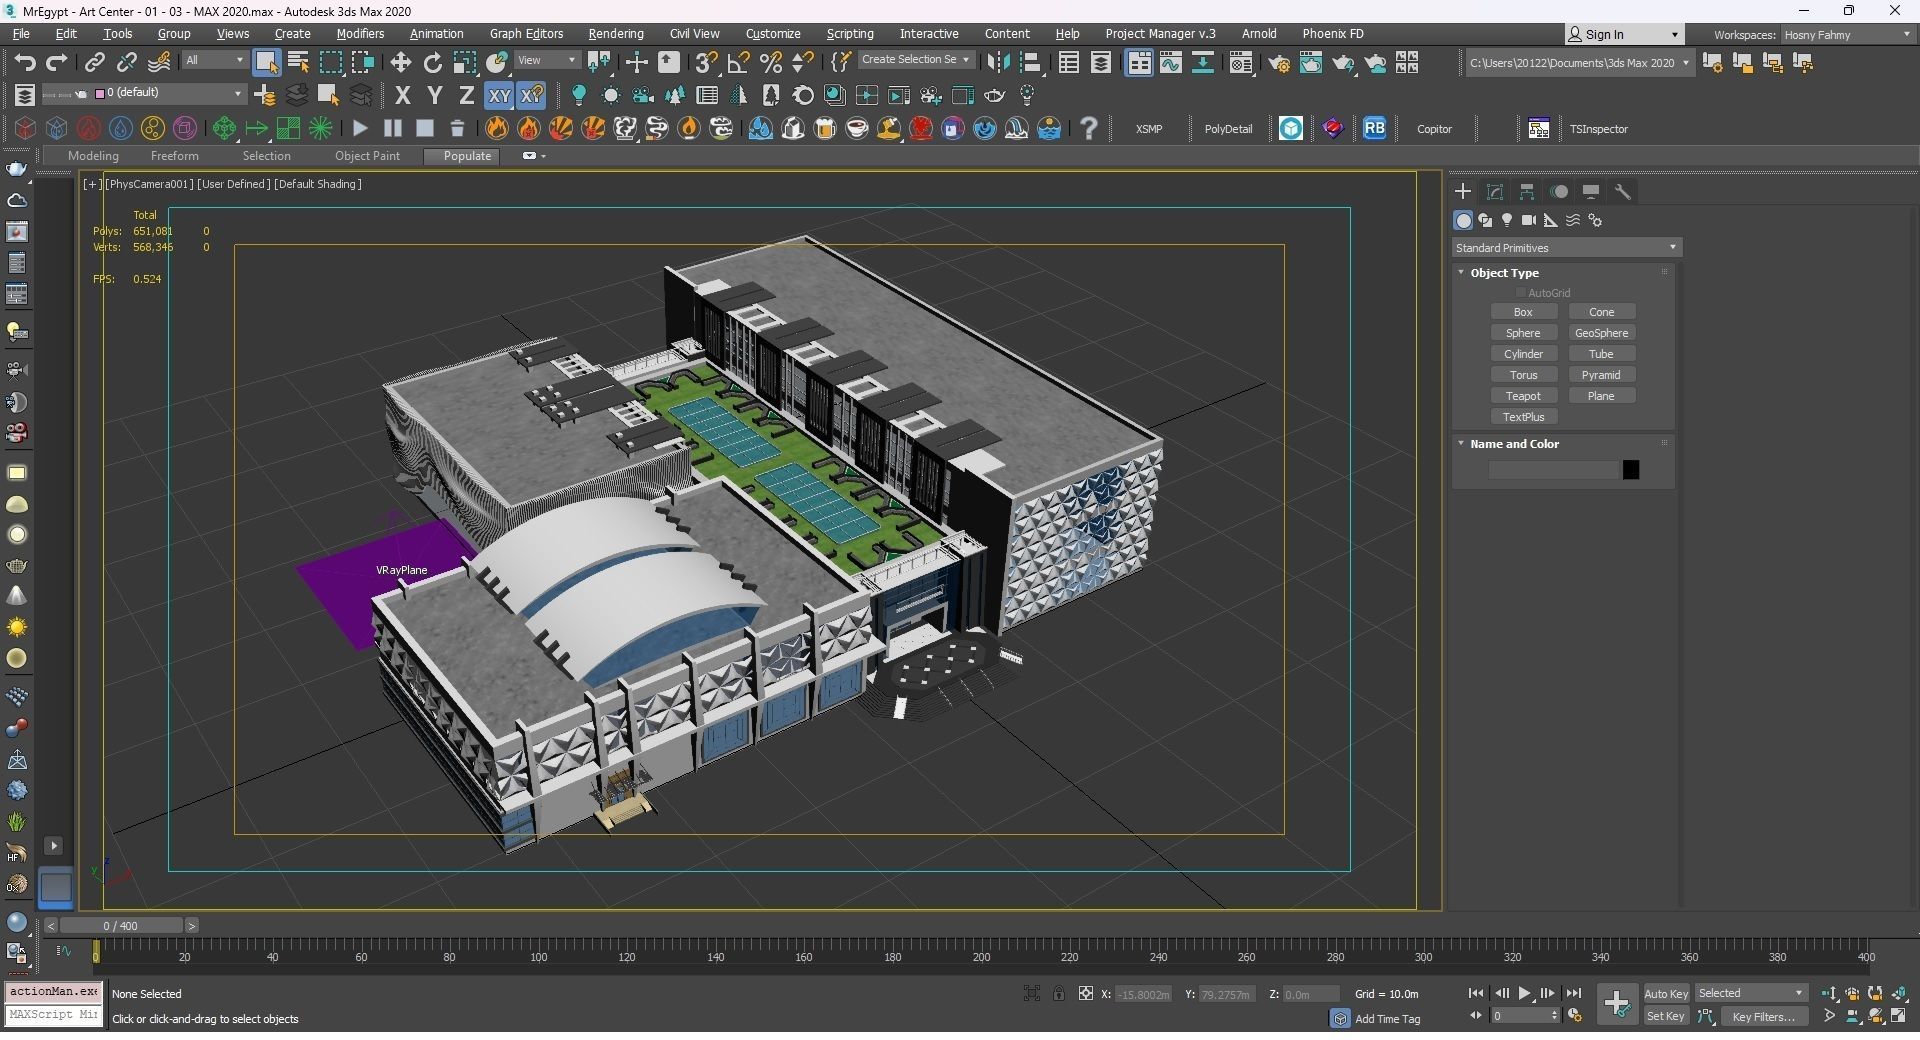1920x1040 pixels.
Task: Activate the Select and Rotate tool
Action: [433, 63]
